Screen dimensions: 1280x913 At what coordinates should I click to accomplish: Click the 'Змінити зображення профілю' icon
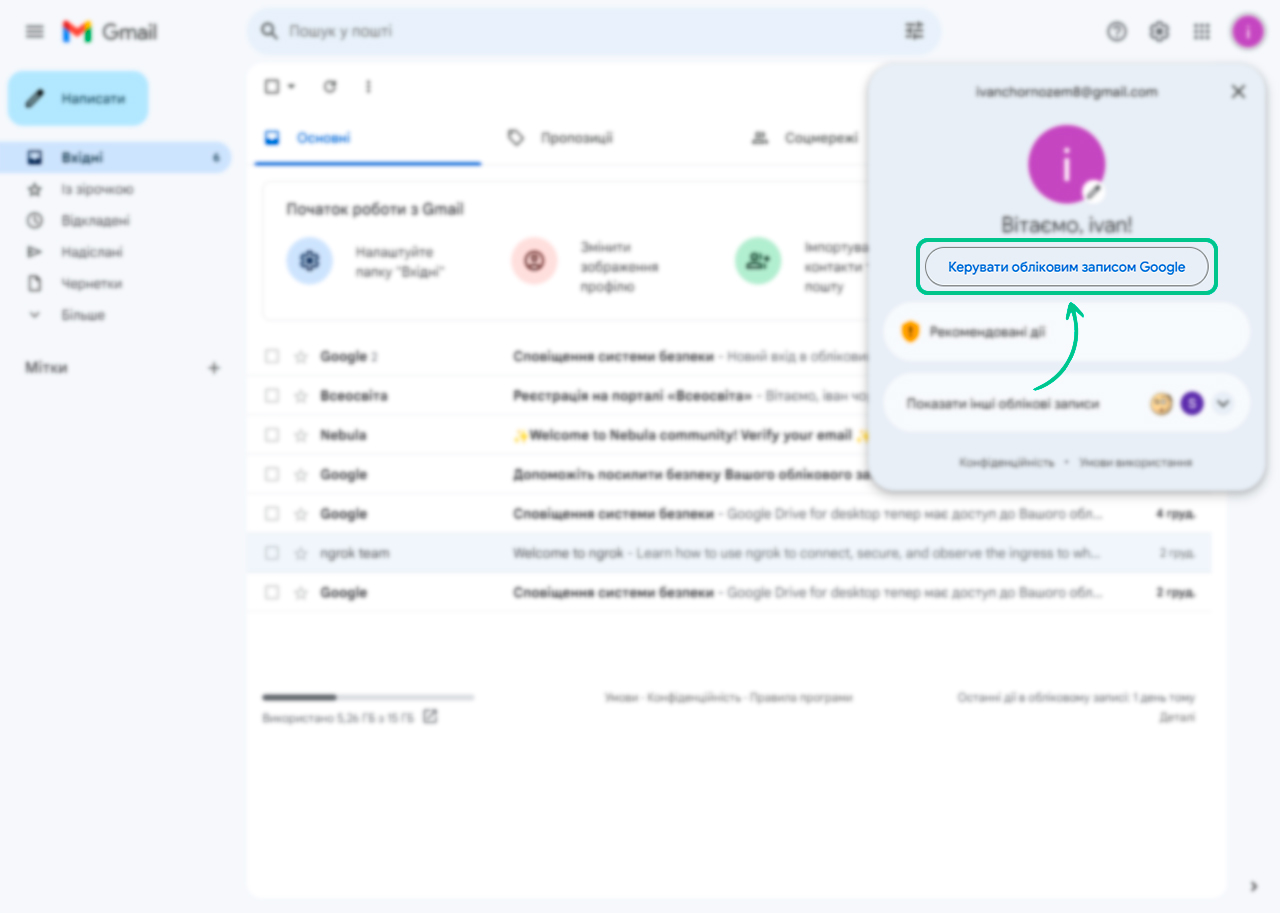point(534,260)
